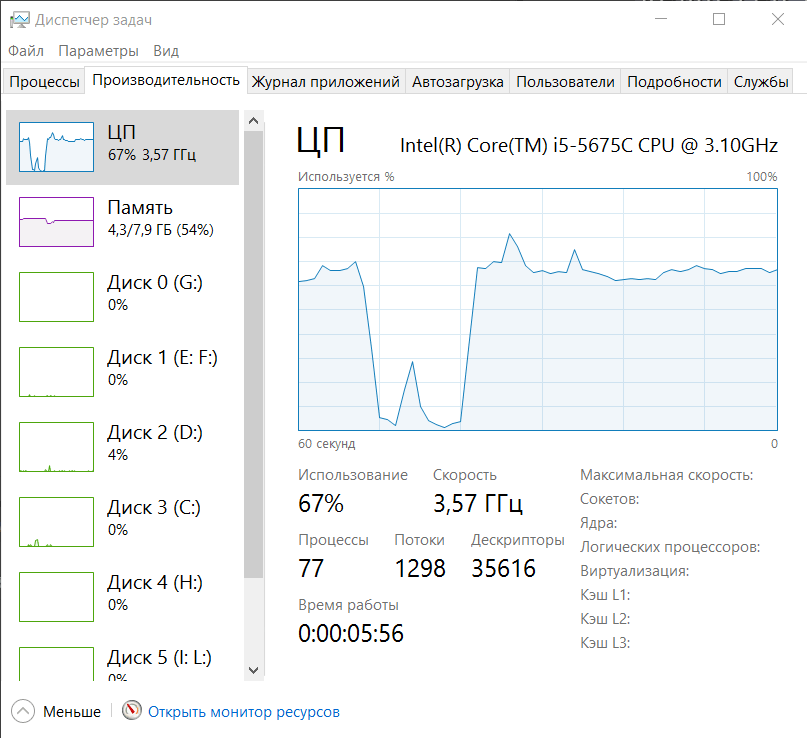This screenshot has height=738, width=807.
Task: Collapse view with Меньше chevron button
Action: click(23, 711)
